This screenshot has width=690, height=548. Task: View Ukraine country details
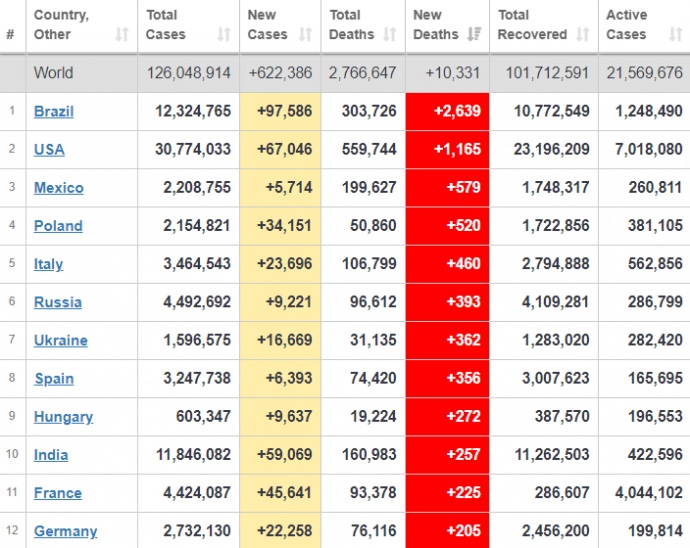coord(61,340)
